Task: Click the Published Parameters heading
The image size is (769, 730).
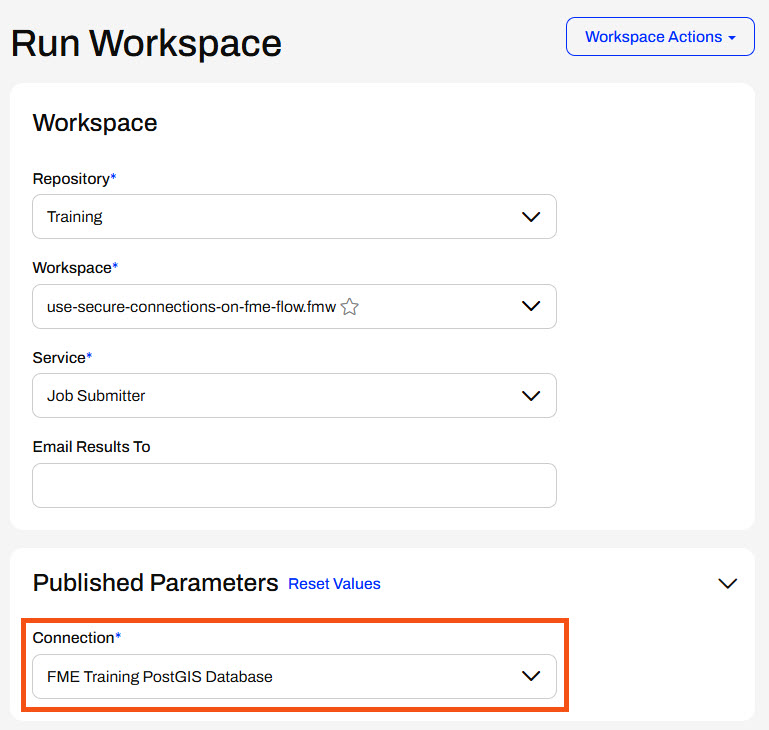Action: click(155, 583)
